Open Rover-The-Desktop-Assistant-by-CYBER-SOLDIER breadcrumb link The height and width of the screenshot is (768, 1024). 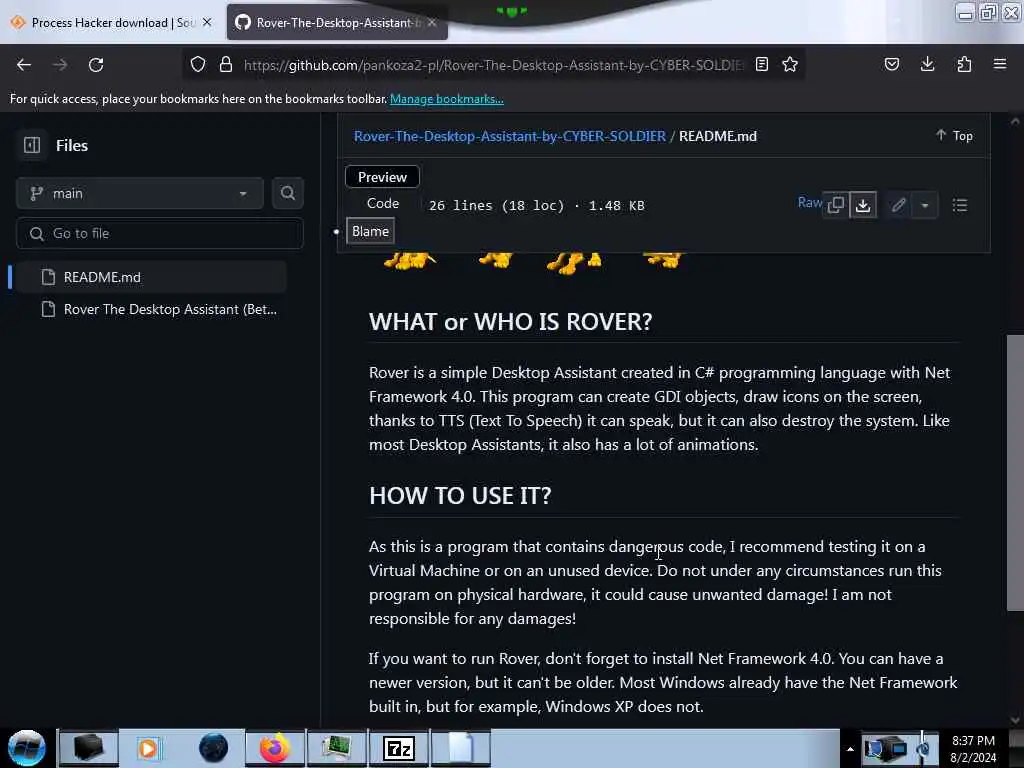(509, 136)
